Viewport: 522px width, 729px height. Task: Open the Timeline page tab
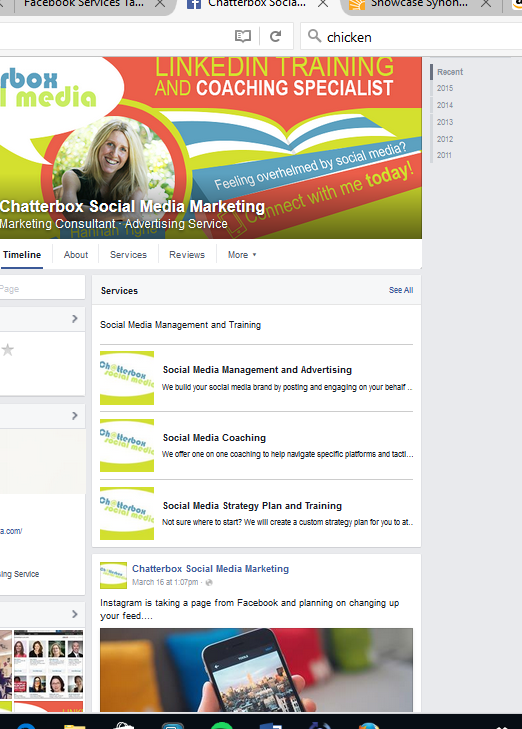point(22,255)
